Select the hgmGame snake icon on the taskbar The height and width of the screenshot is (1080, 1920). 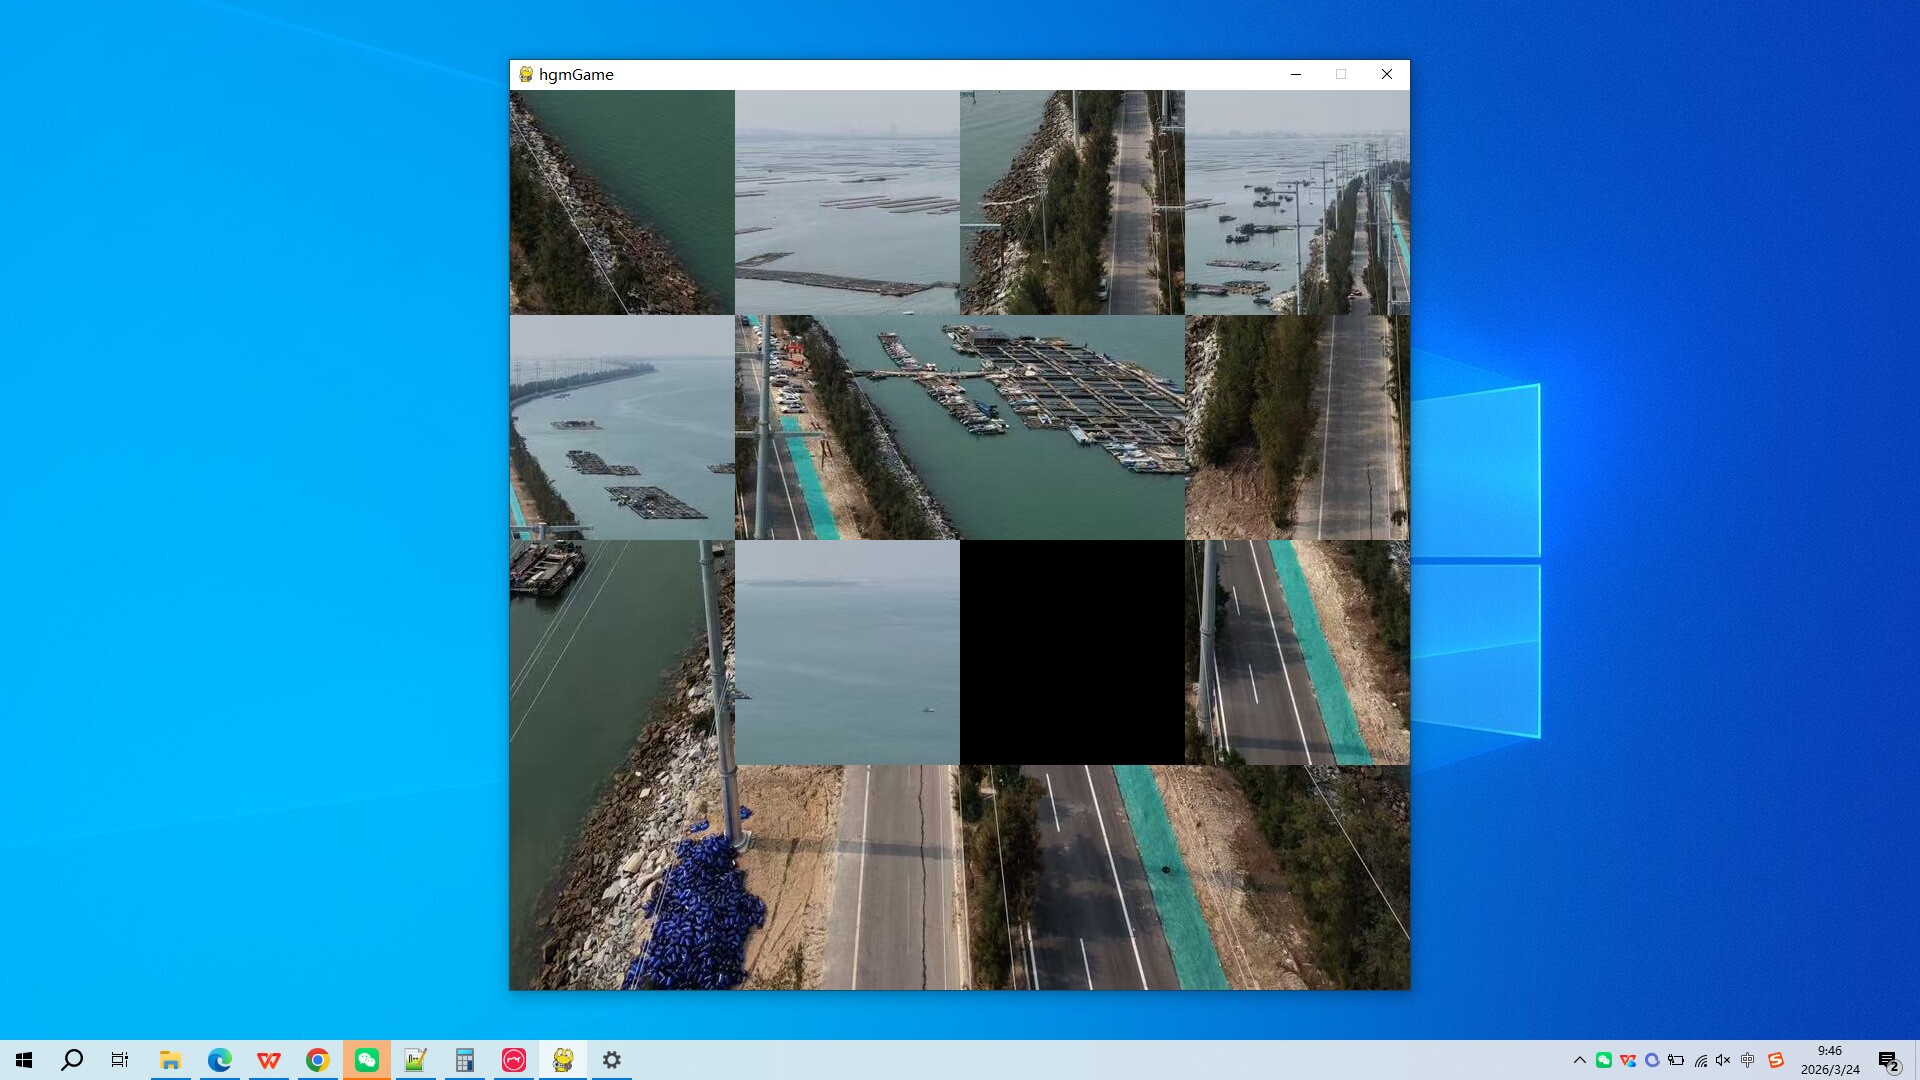[563, 1060]
